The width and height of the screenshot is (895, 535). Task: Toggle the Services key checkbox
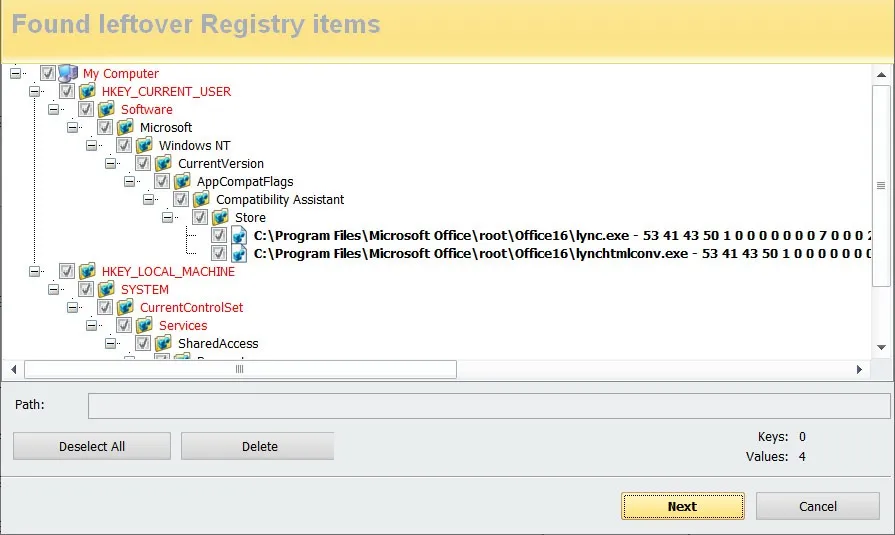(x=124, y=325)
